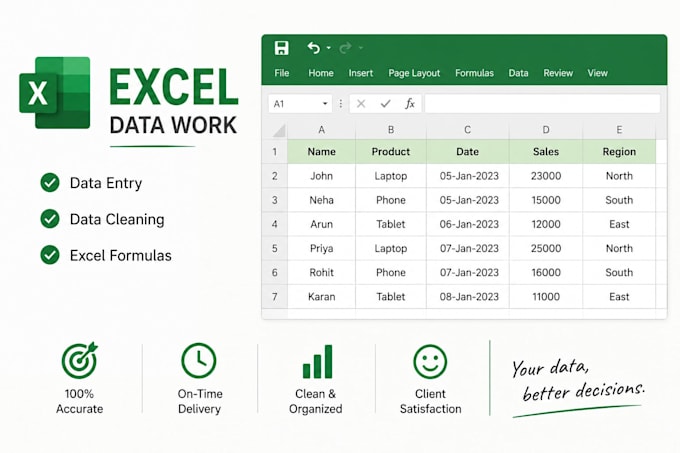Click the Clean & Organized bar chart icon
The height and width of the screenshot is (453, 680).
[x=317, y=362]
